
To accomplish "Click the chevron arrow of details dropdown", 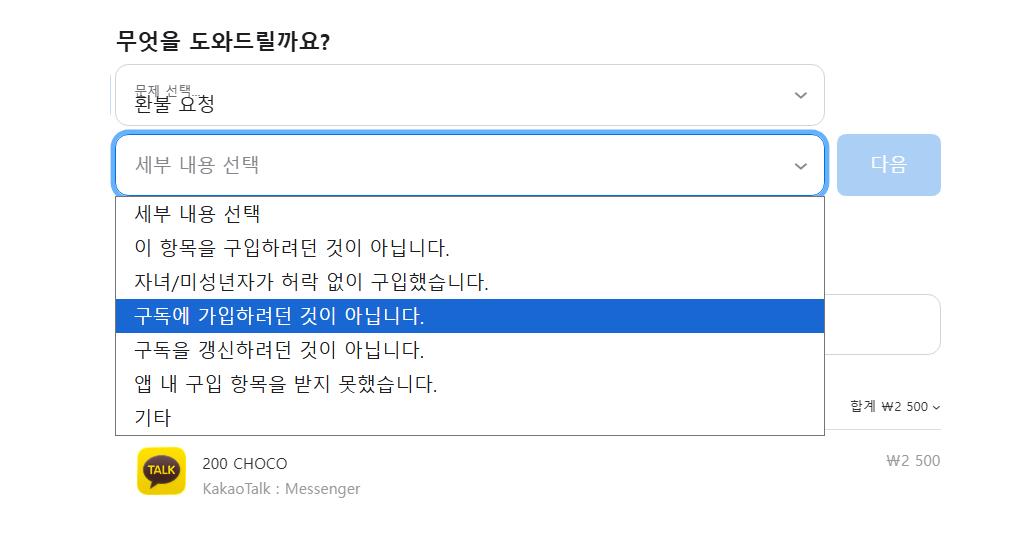I will coord(800,166).
